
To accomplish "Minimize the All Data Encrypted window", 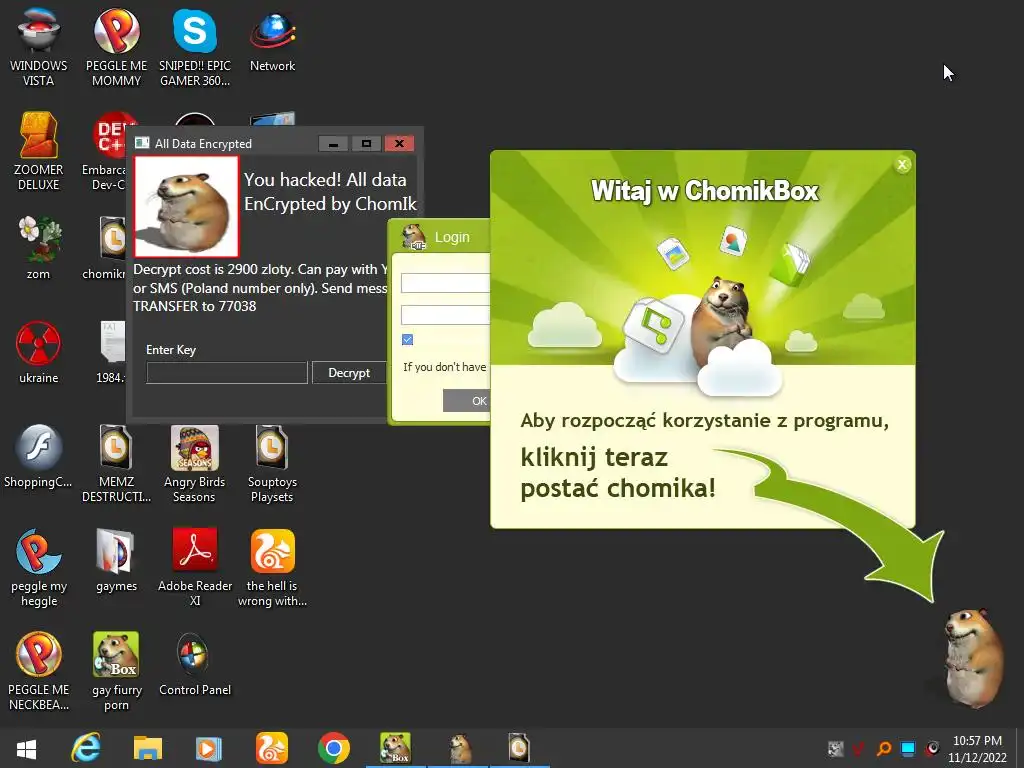I will 333,144.
